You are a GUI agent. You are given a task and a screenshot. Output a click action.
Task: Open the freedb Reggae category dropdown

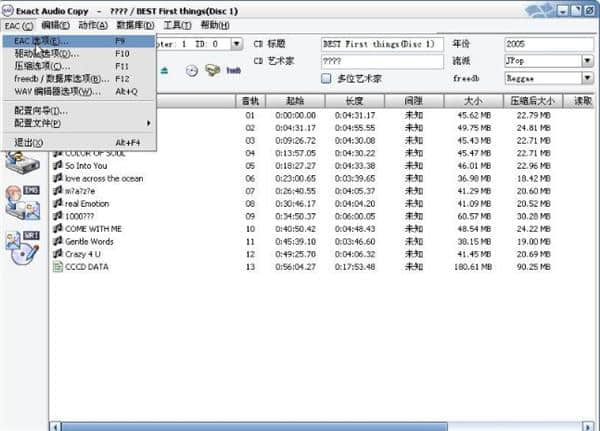tap(586, 78)
